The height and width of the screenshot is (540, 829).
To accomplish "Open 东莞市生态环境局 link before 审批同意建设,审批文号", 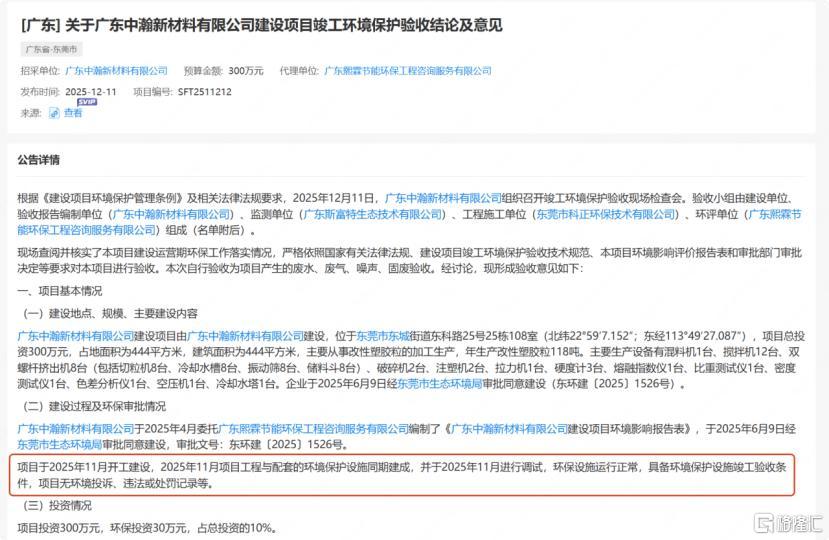I will 59,445.
